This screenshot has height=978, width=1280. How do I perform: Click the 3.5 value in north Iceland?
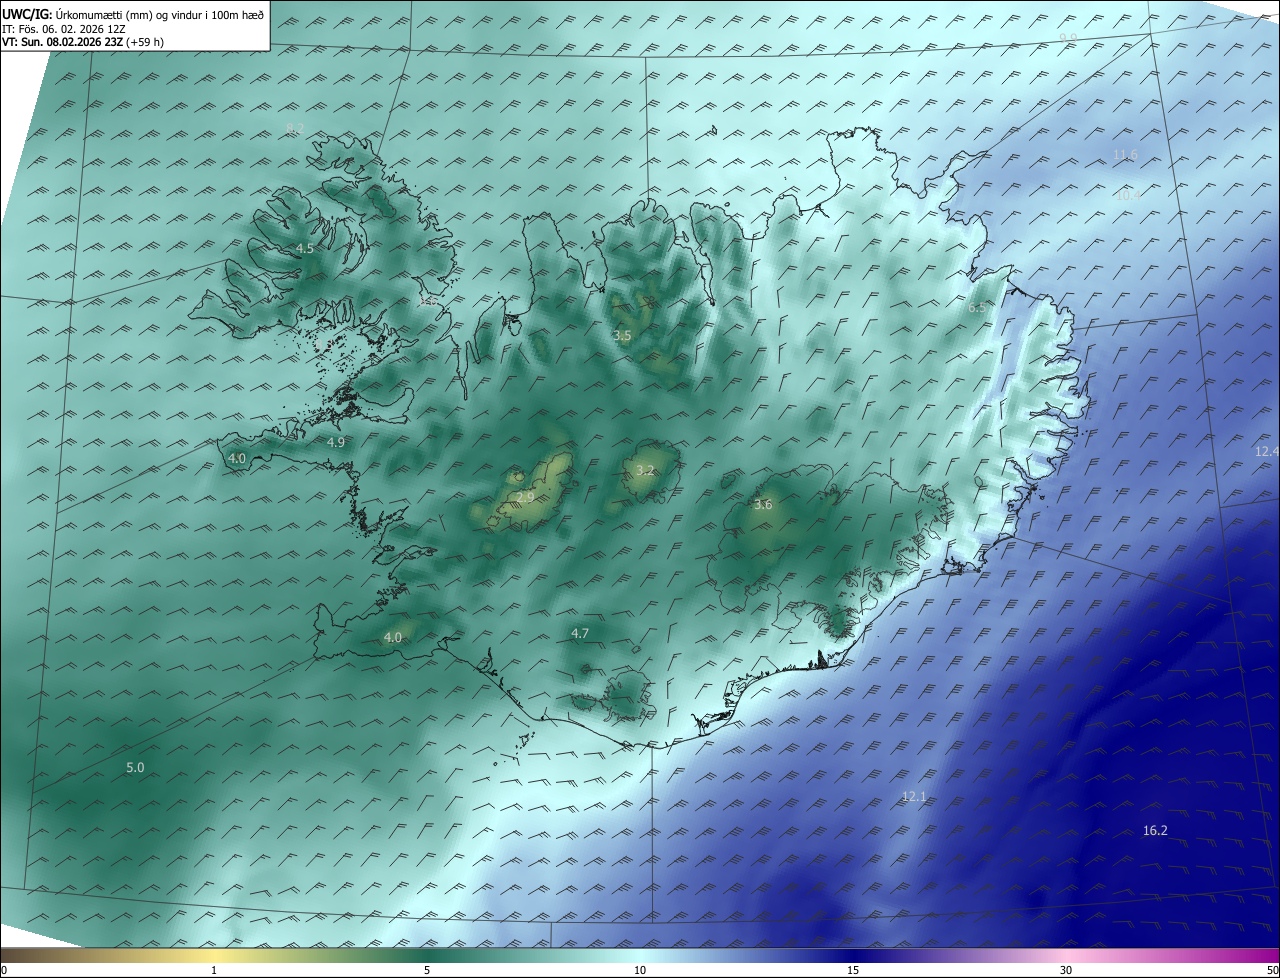622,335
